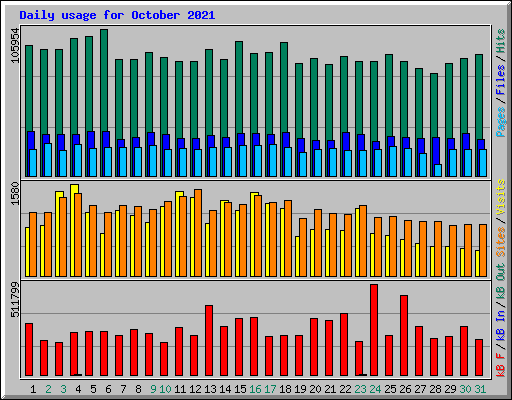Click weekend day 17 label
The height and width of the screenshot is (400, 512).
pos(270,389)
